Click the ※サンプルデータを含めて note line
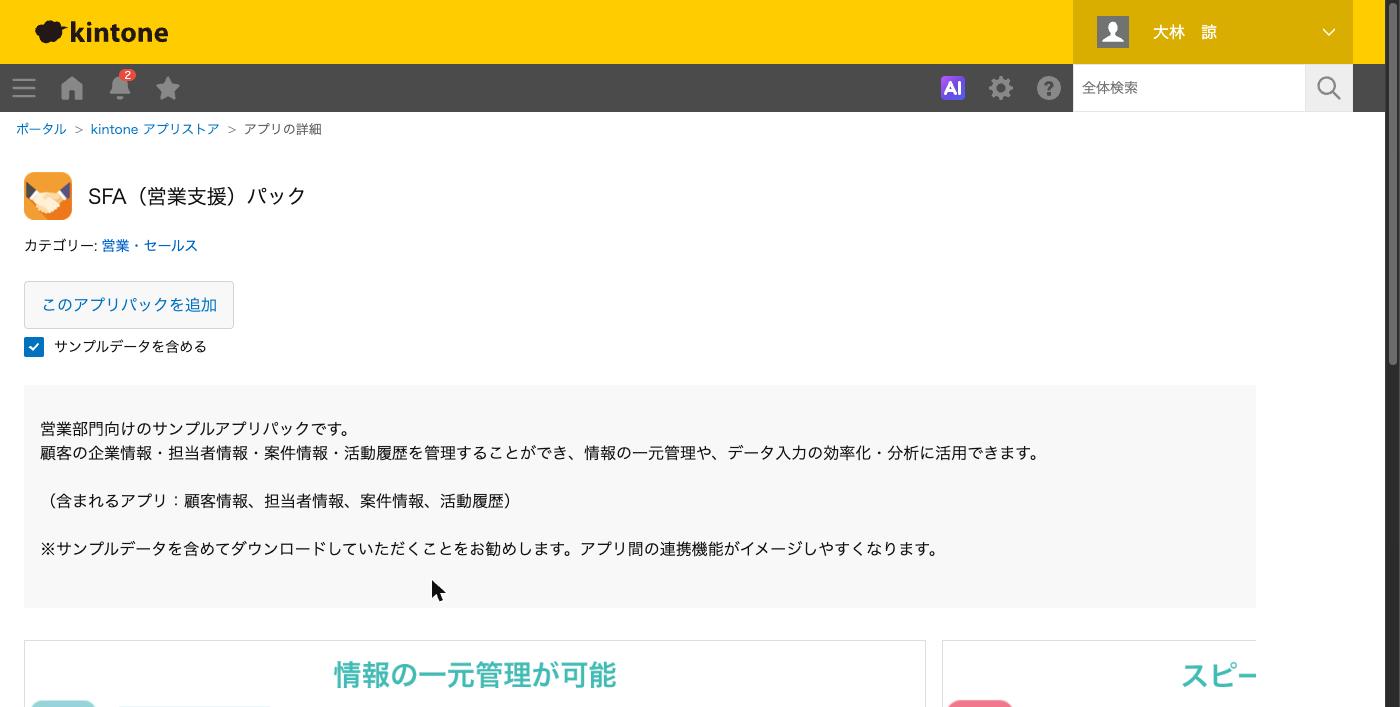Image resolution: width=1400 pixels, height=707 pixels. click(x=490, y=549)
